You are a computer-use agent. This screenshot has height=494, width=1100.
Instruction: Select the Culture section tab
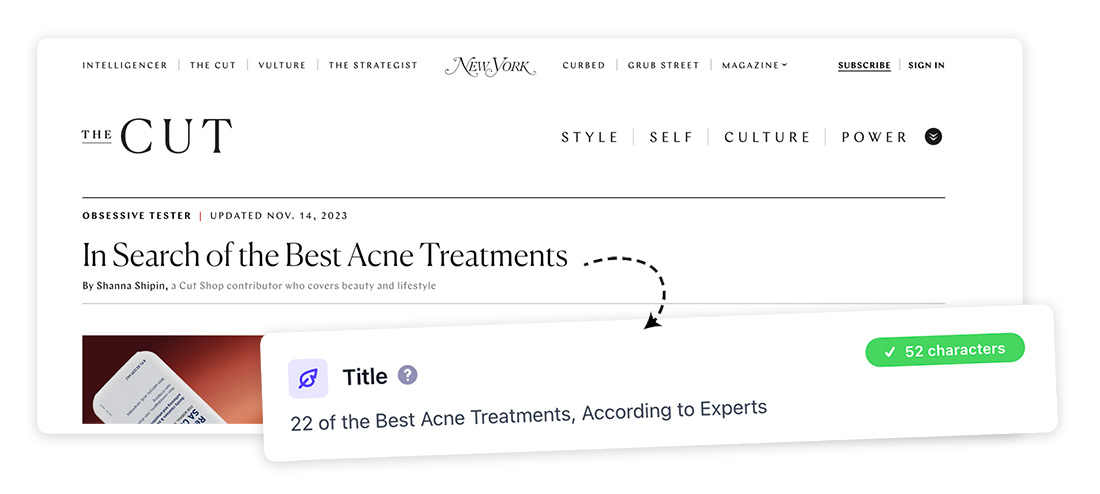point(767,138)
